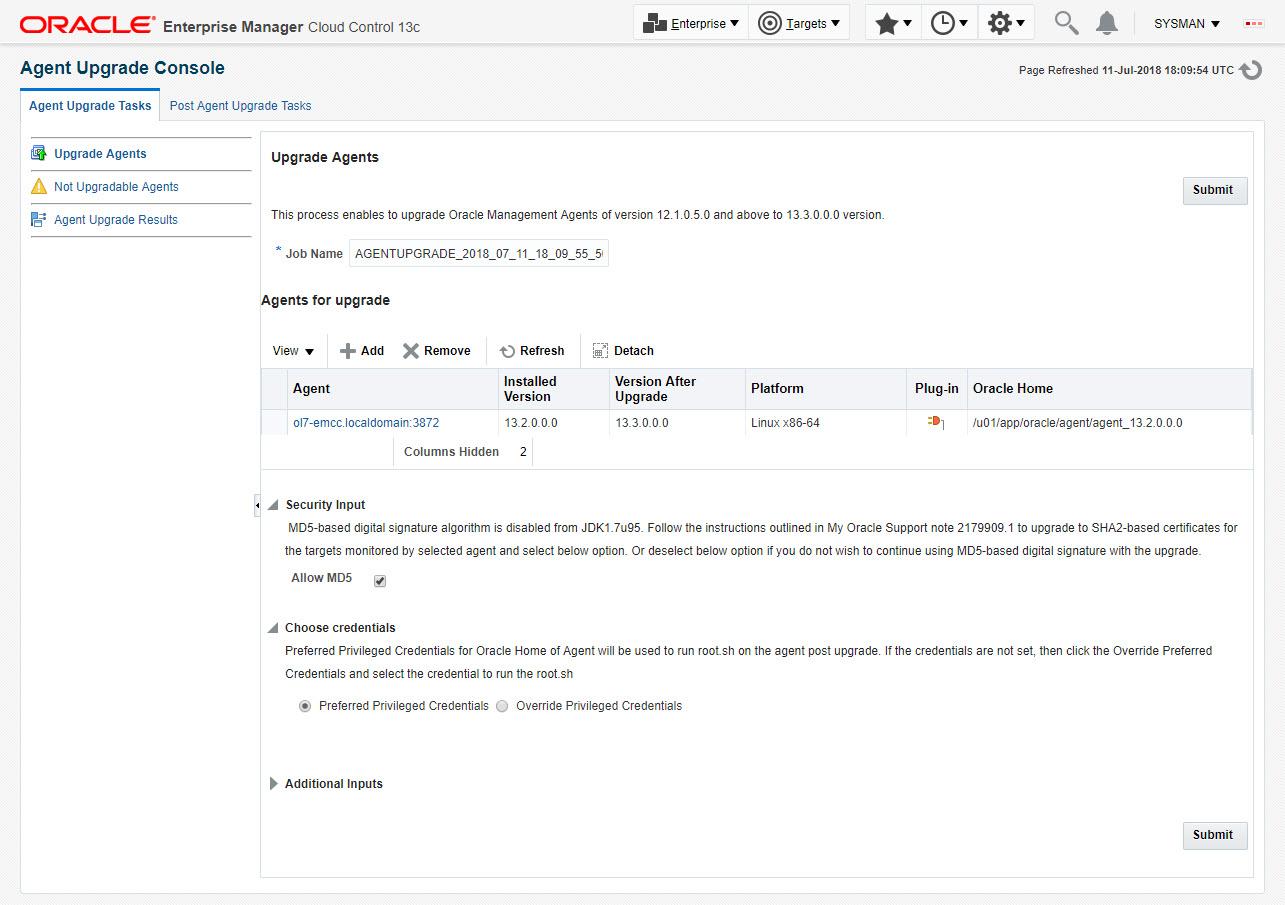Open the Targets menu
The width and height of the screenshot is (1285, 905).
(799, 23)
